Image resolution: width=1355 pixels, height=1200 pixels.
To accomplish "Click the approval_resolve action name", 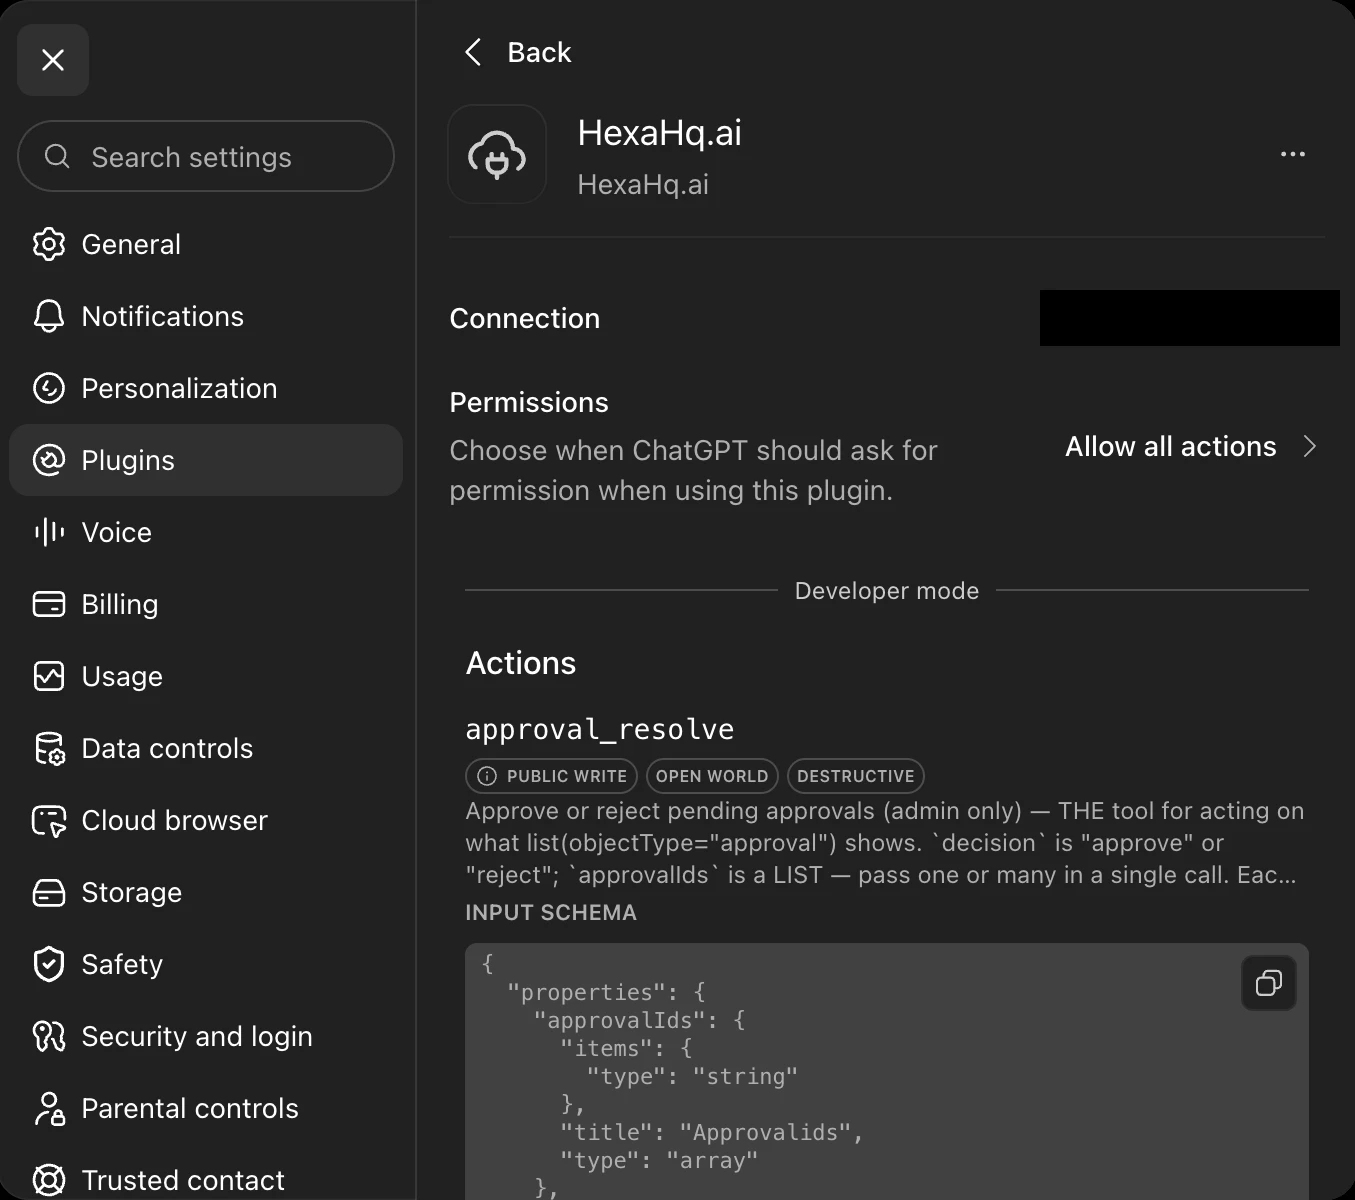I will (x=600, y=729).
